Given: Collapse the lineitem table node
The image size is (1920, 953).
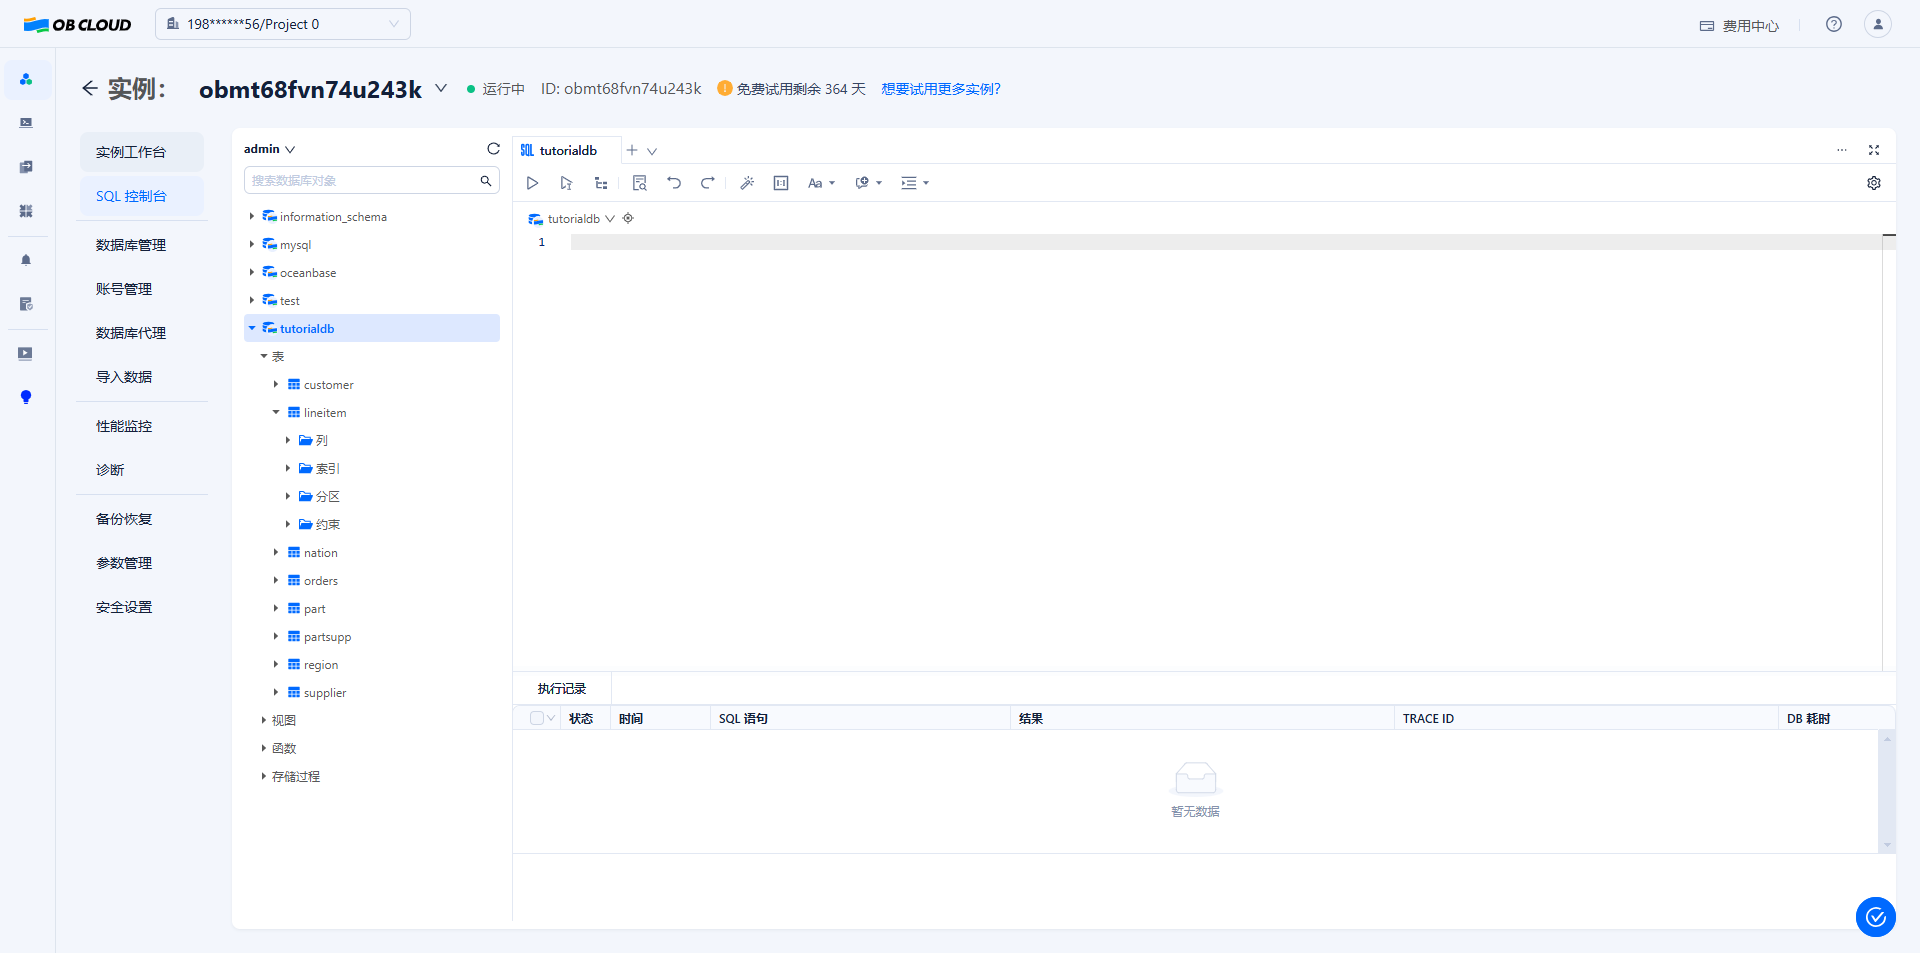Looking at the screenshot, I should 276,412.
